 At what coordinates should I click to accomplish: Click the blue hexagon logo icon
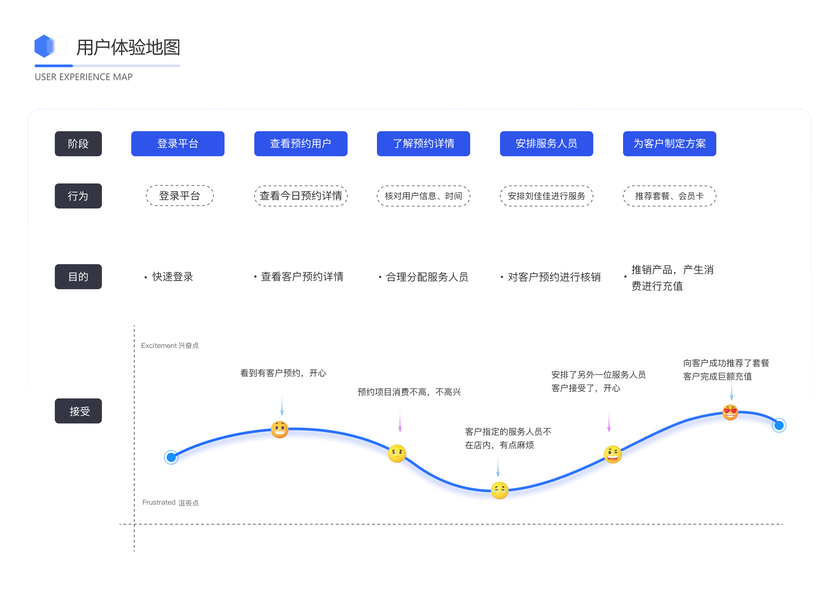[x=44, y=46]
